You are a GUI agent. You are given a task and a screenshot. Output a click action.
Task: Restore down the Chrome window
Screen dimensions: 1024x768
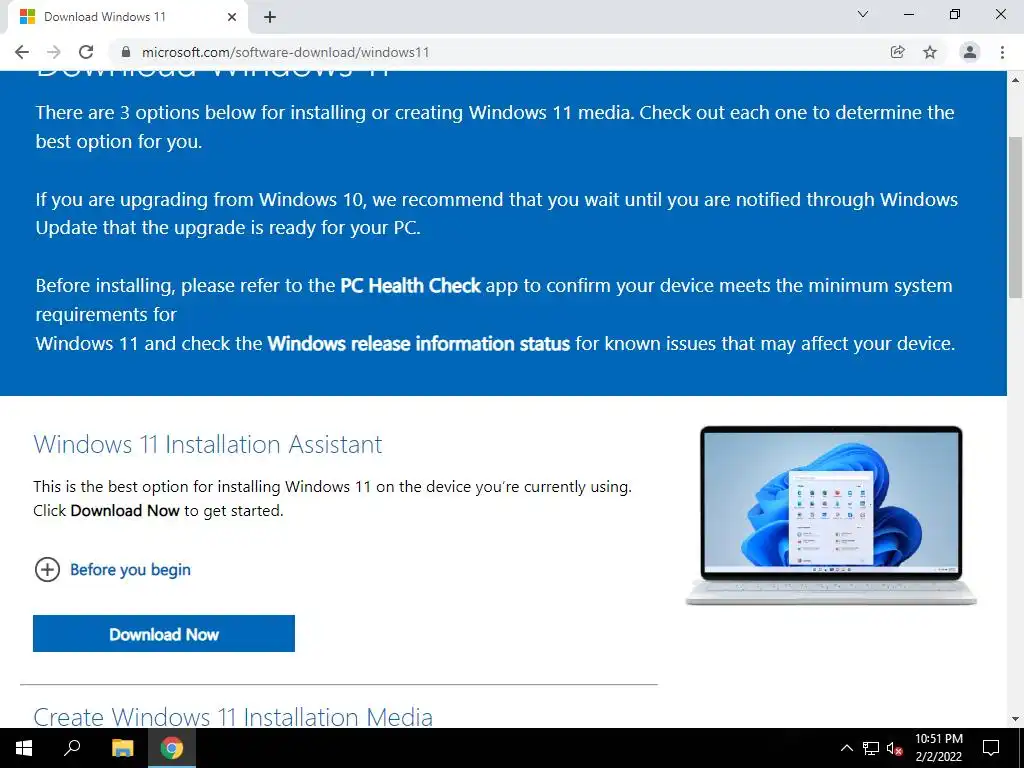point(955,14)
